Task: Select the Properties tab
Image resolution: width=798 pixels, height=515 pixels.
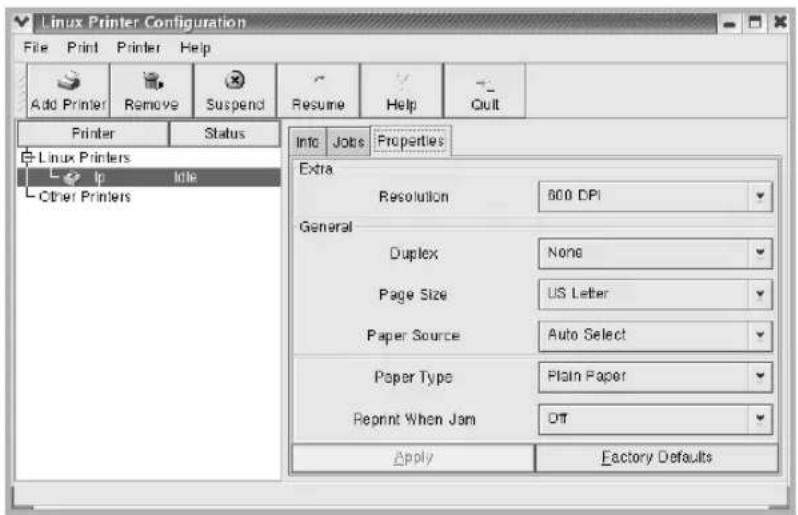Action: (411, 141)
